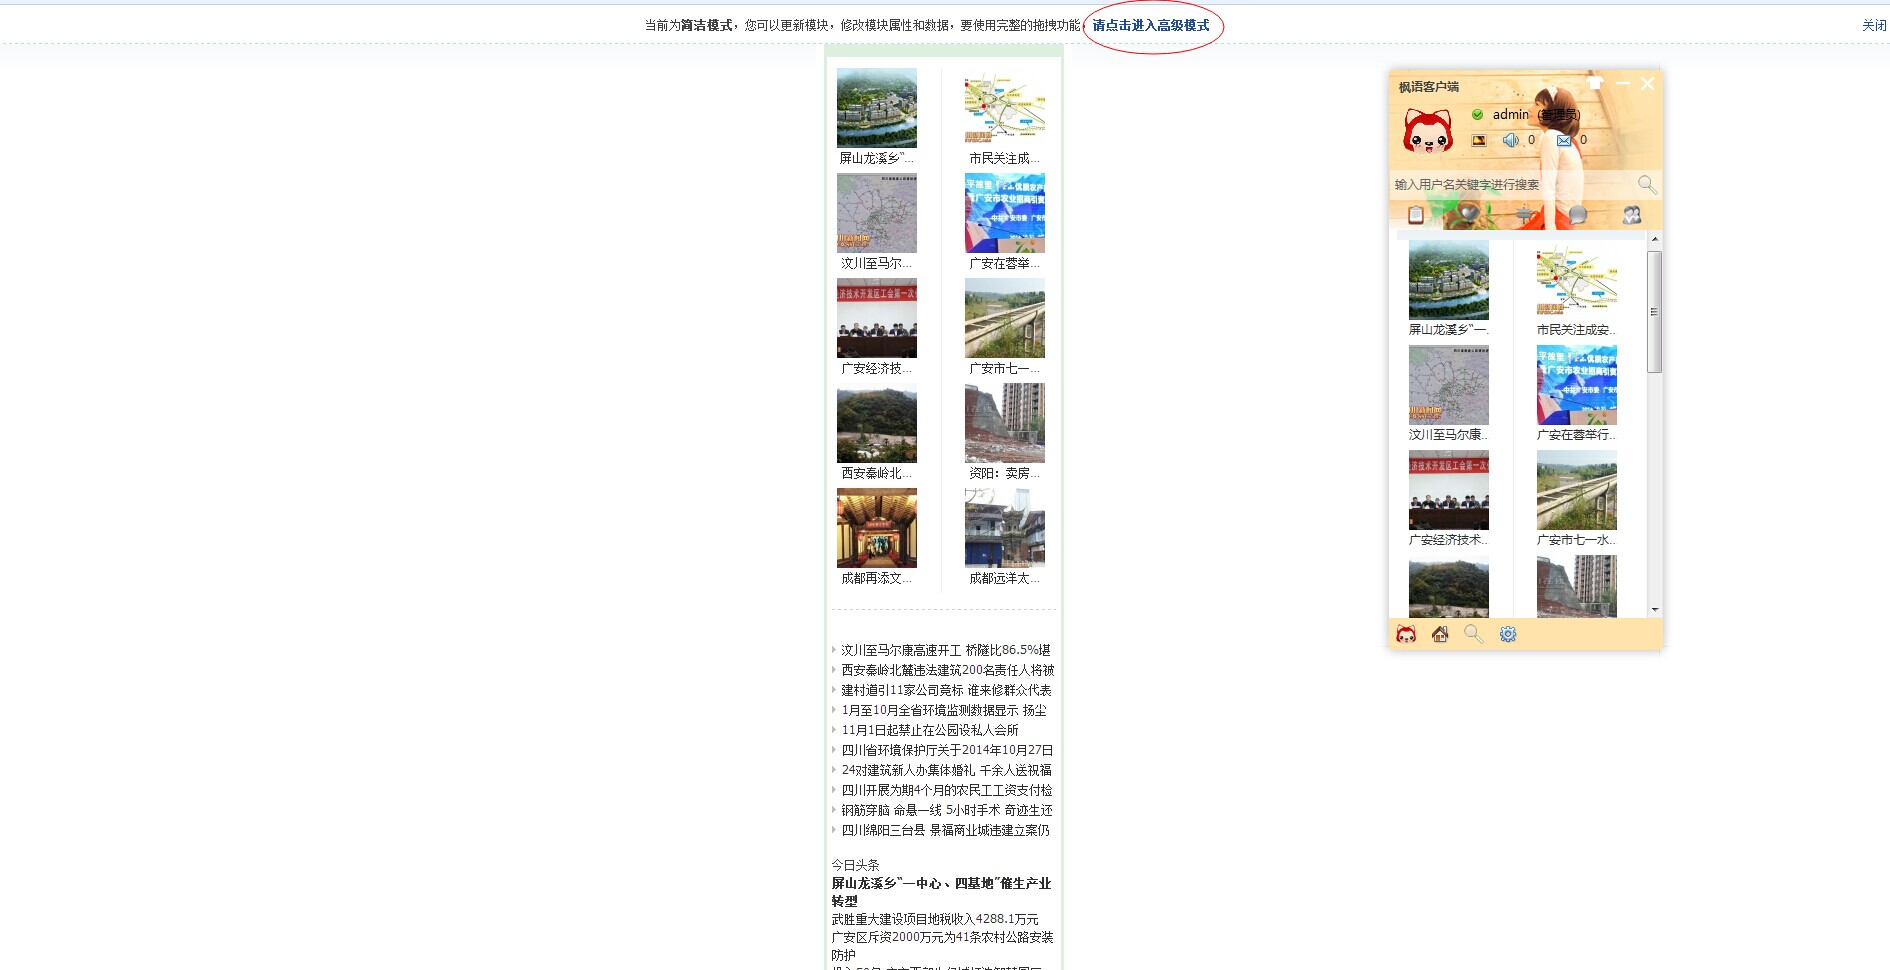Open the mail envelope icon in profile
Screen dimensions: 1890x970
pos(1564,140)
